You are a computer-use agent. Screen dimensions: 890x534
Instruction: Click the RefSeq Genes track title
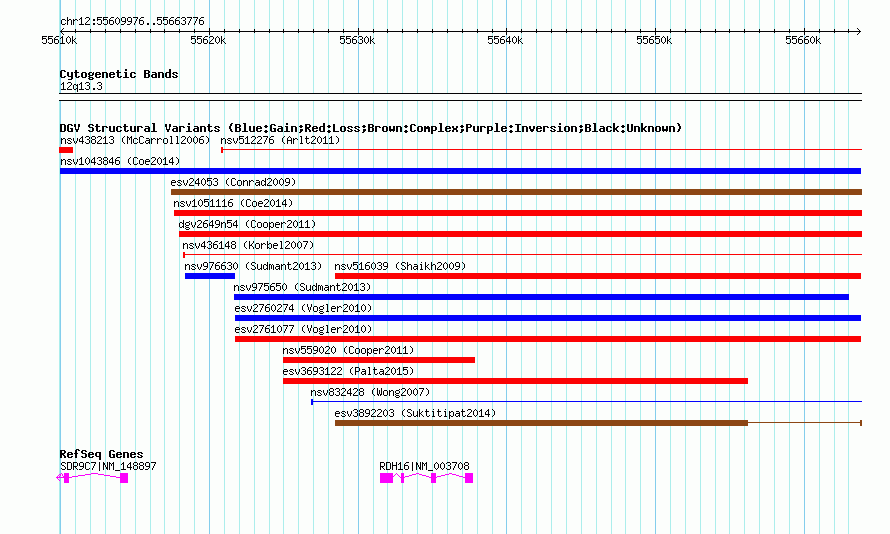point(102,454)
